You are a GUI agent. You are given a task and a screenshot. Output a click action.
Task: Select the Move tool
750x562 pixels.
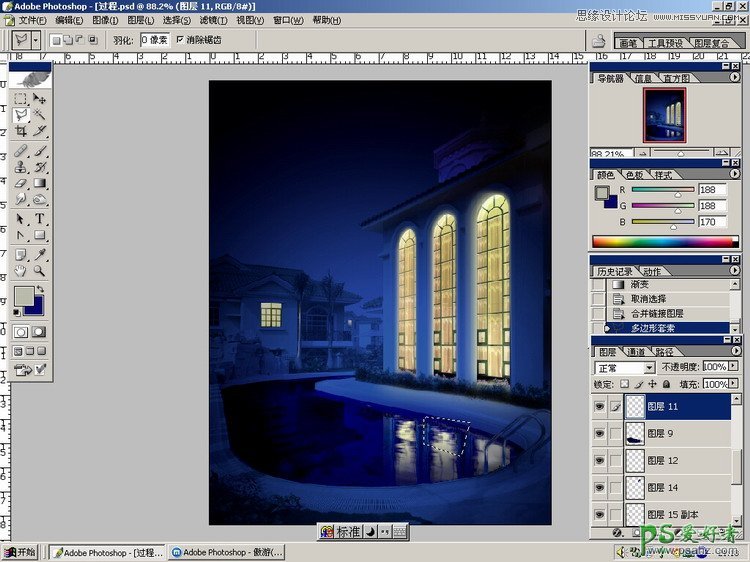[40, 99]
